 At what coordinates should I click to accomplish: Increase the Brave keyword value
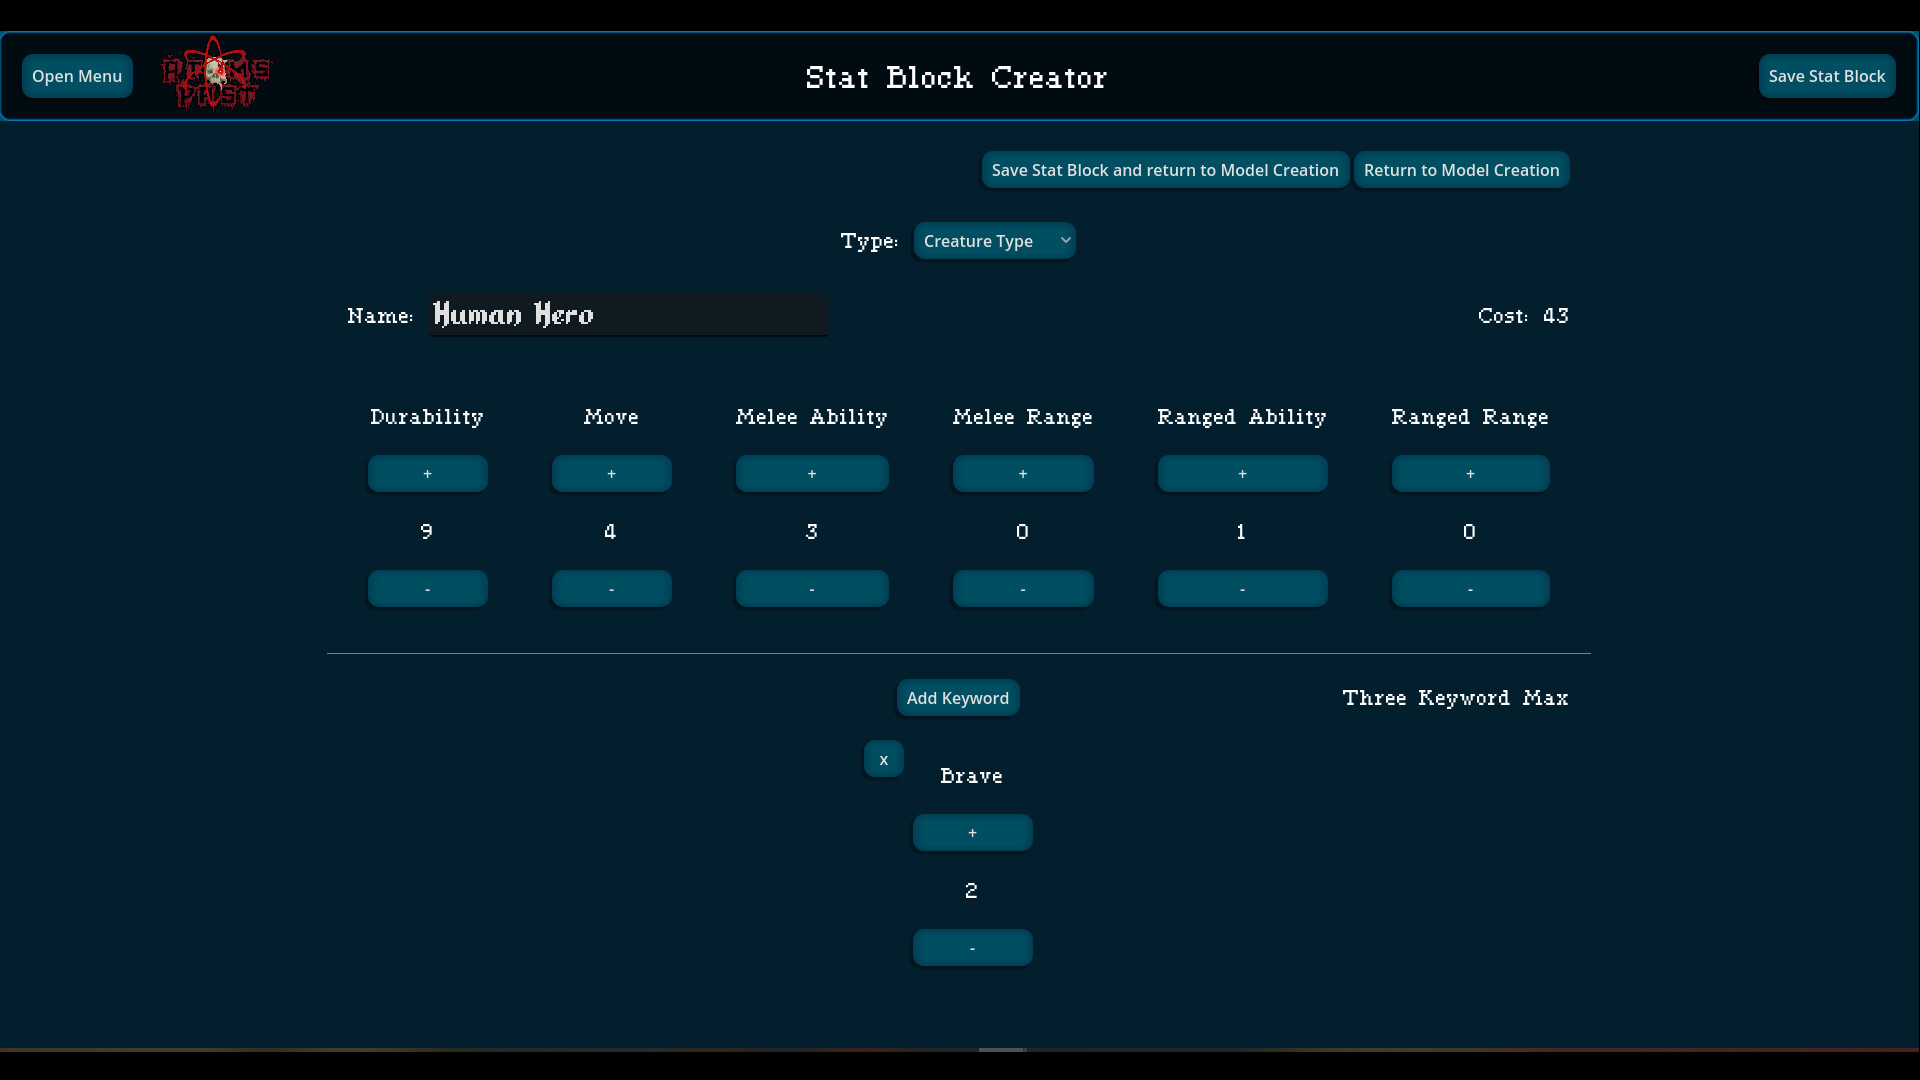point(972,832)
